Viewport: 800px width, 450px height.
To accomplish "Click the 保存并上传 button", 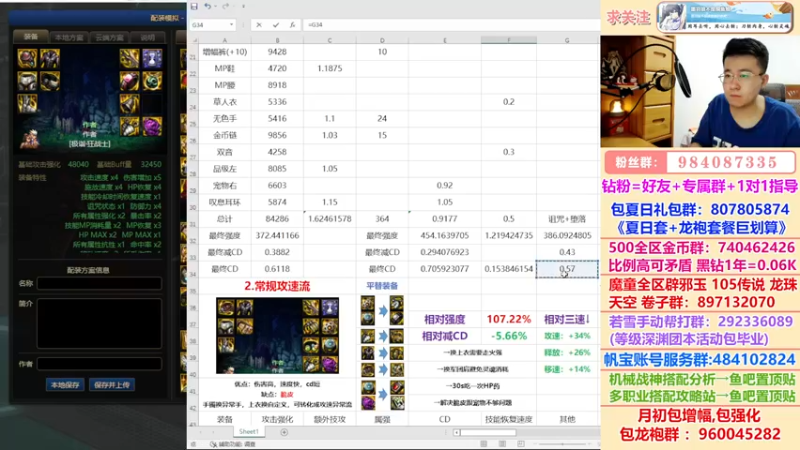I will click(x=112, y=385).
